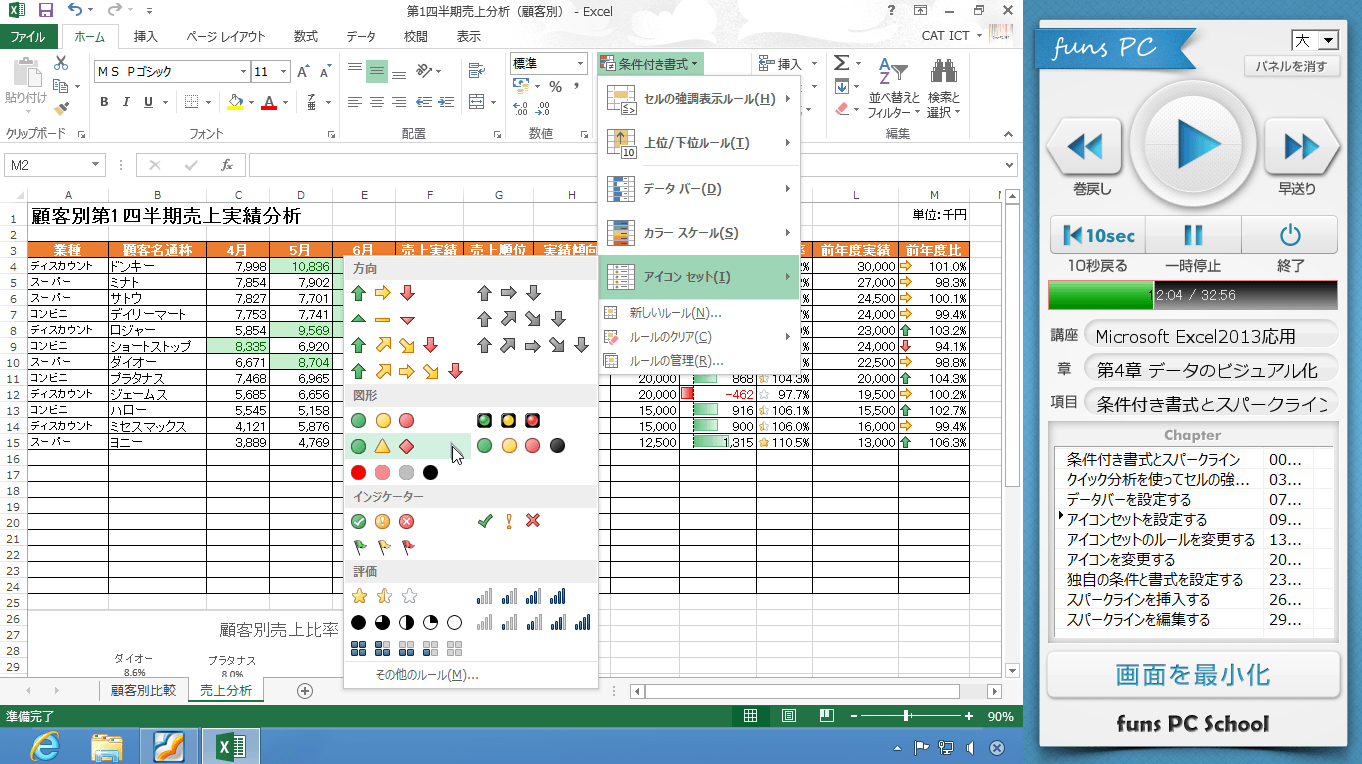Click the 画面を最小化 button

[1192, 674]
